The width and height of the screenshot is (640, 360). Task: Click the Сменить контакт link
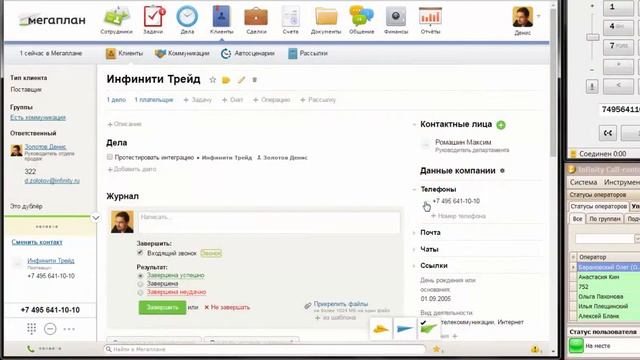(37, 242)
